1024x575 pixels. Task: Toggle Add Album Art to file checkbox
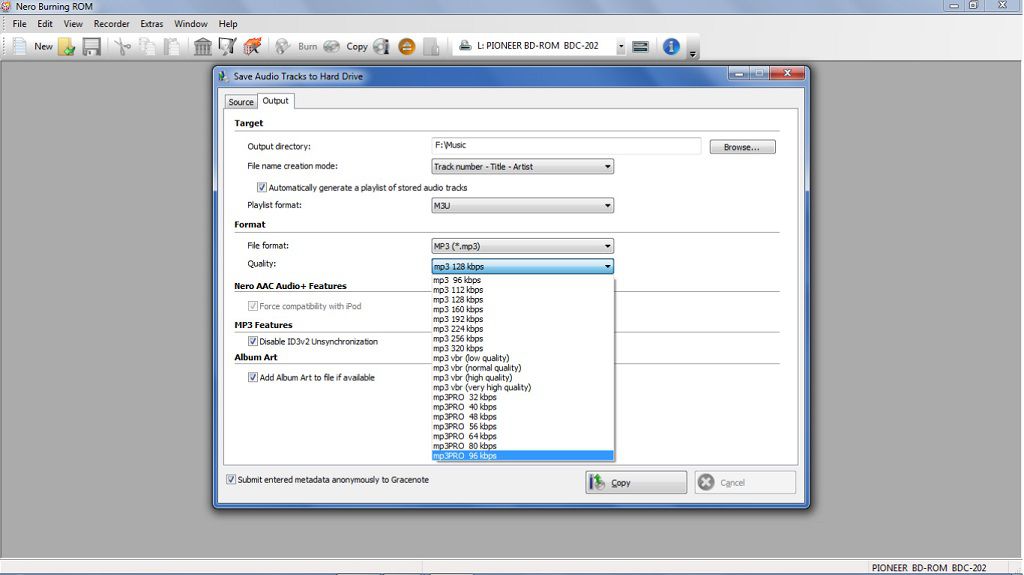point(253,377)
